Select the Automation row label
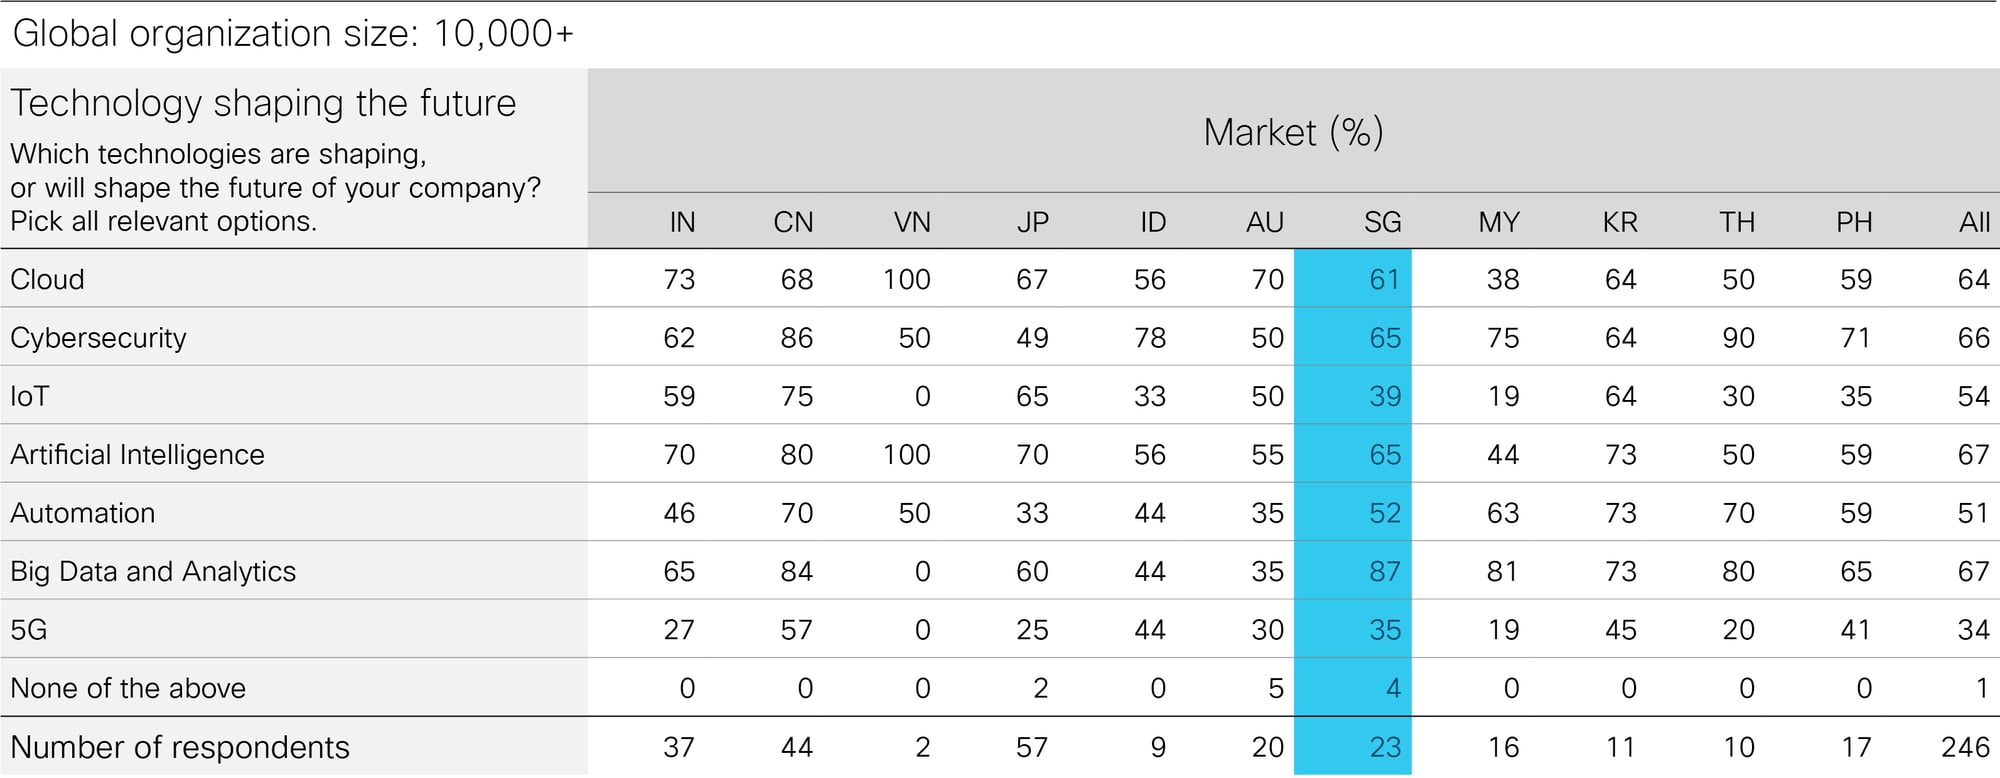Image resolution: width=2000 pixels, height=778 pixels. 83,513
